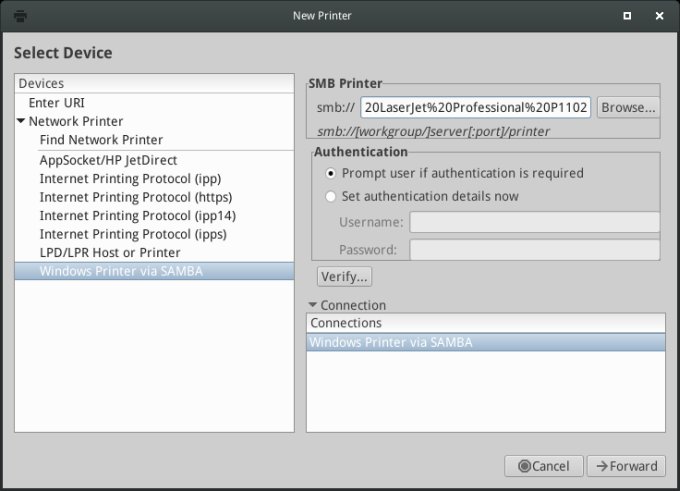The width and height of the screenshot is (680, 491).
Task: Select Internet Printing Protocol (https)
Action: tap(135, 197)
